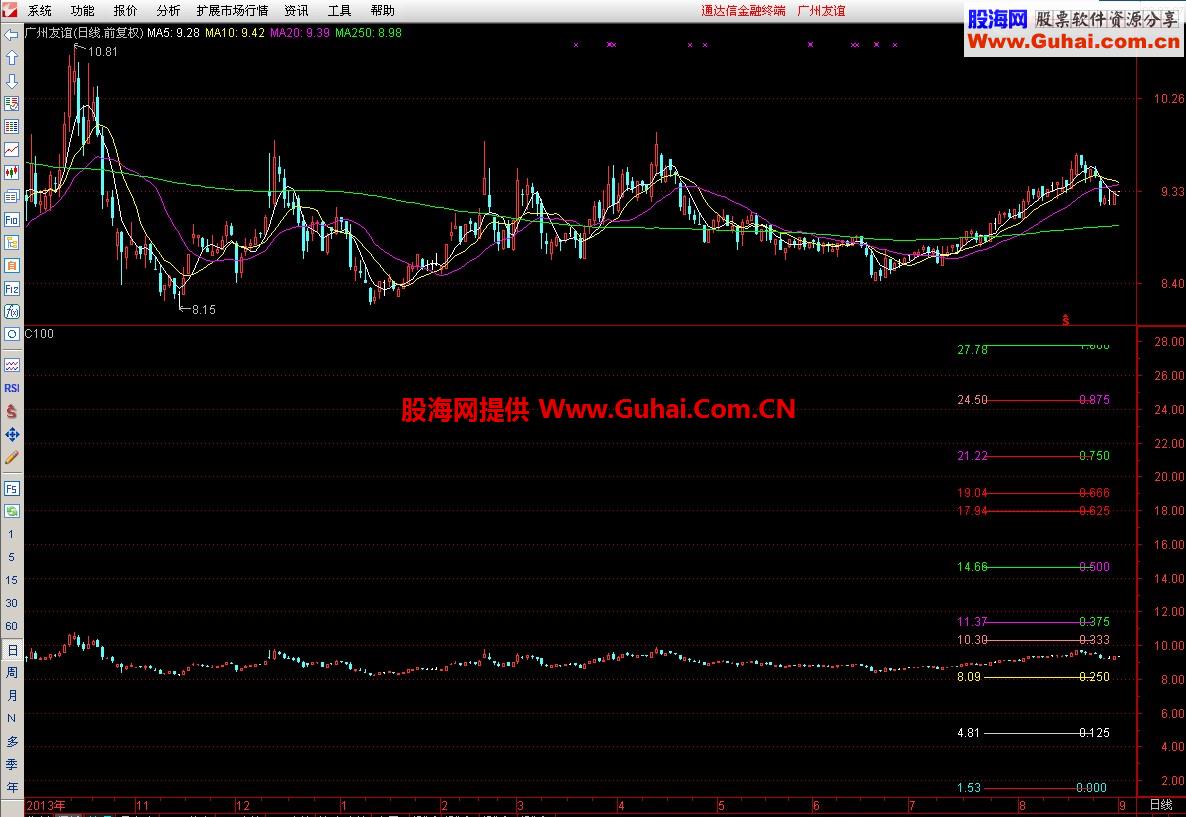
Task: Click the 广州友谊(日线.前复权) chart title
Action: (x=84, y=33)
